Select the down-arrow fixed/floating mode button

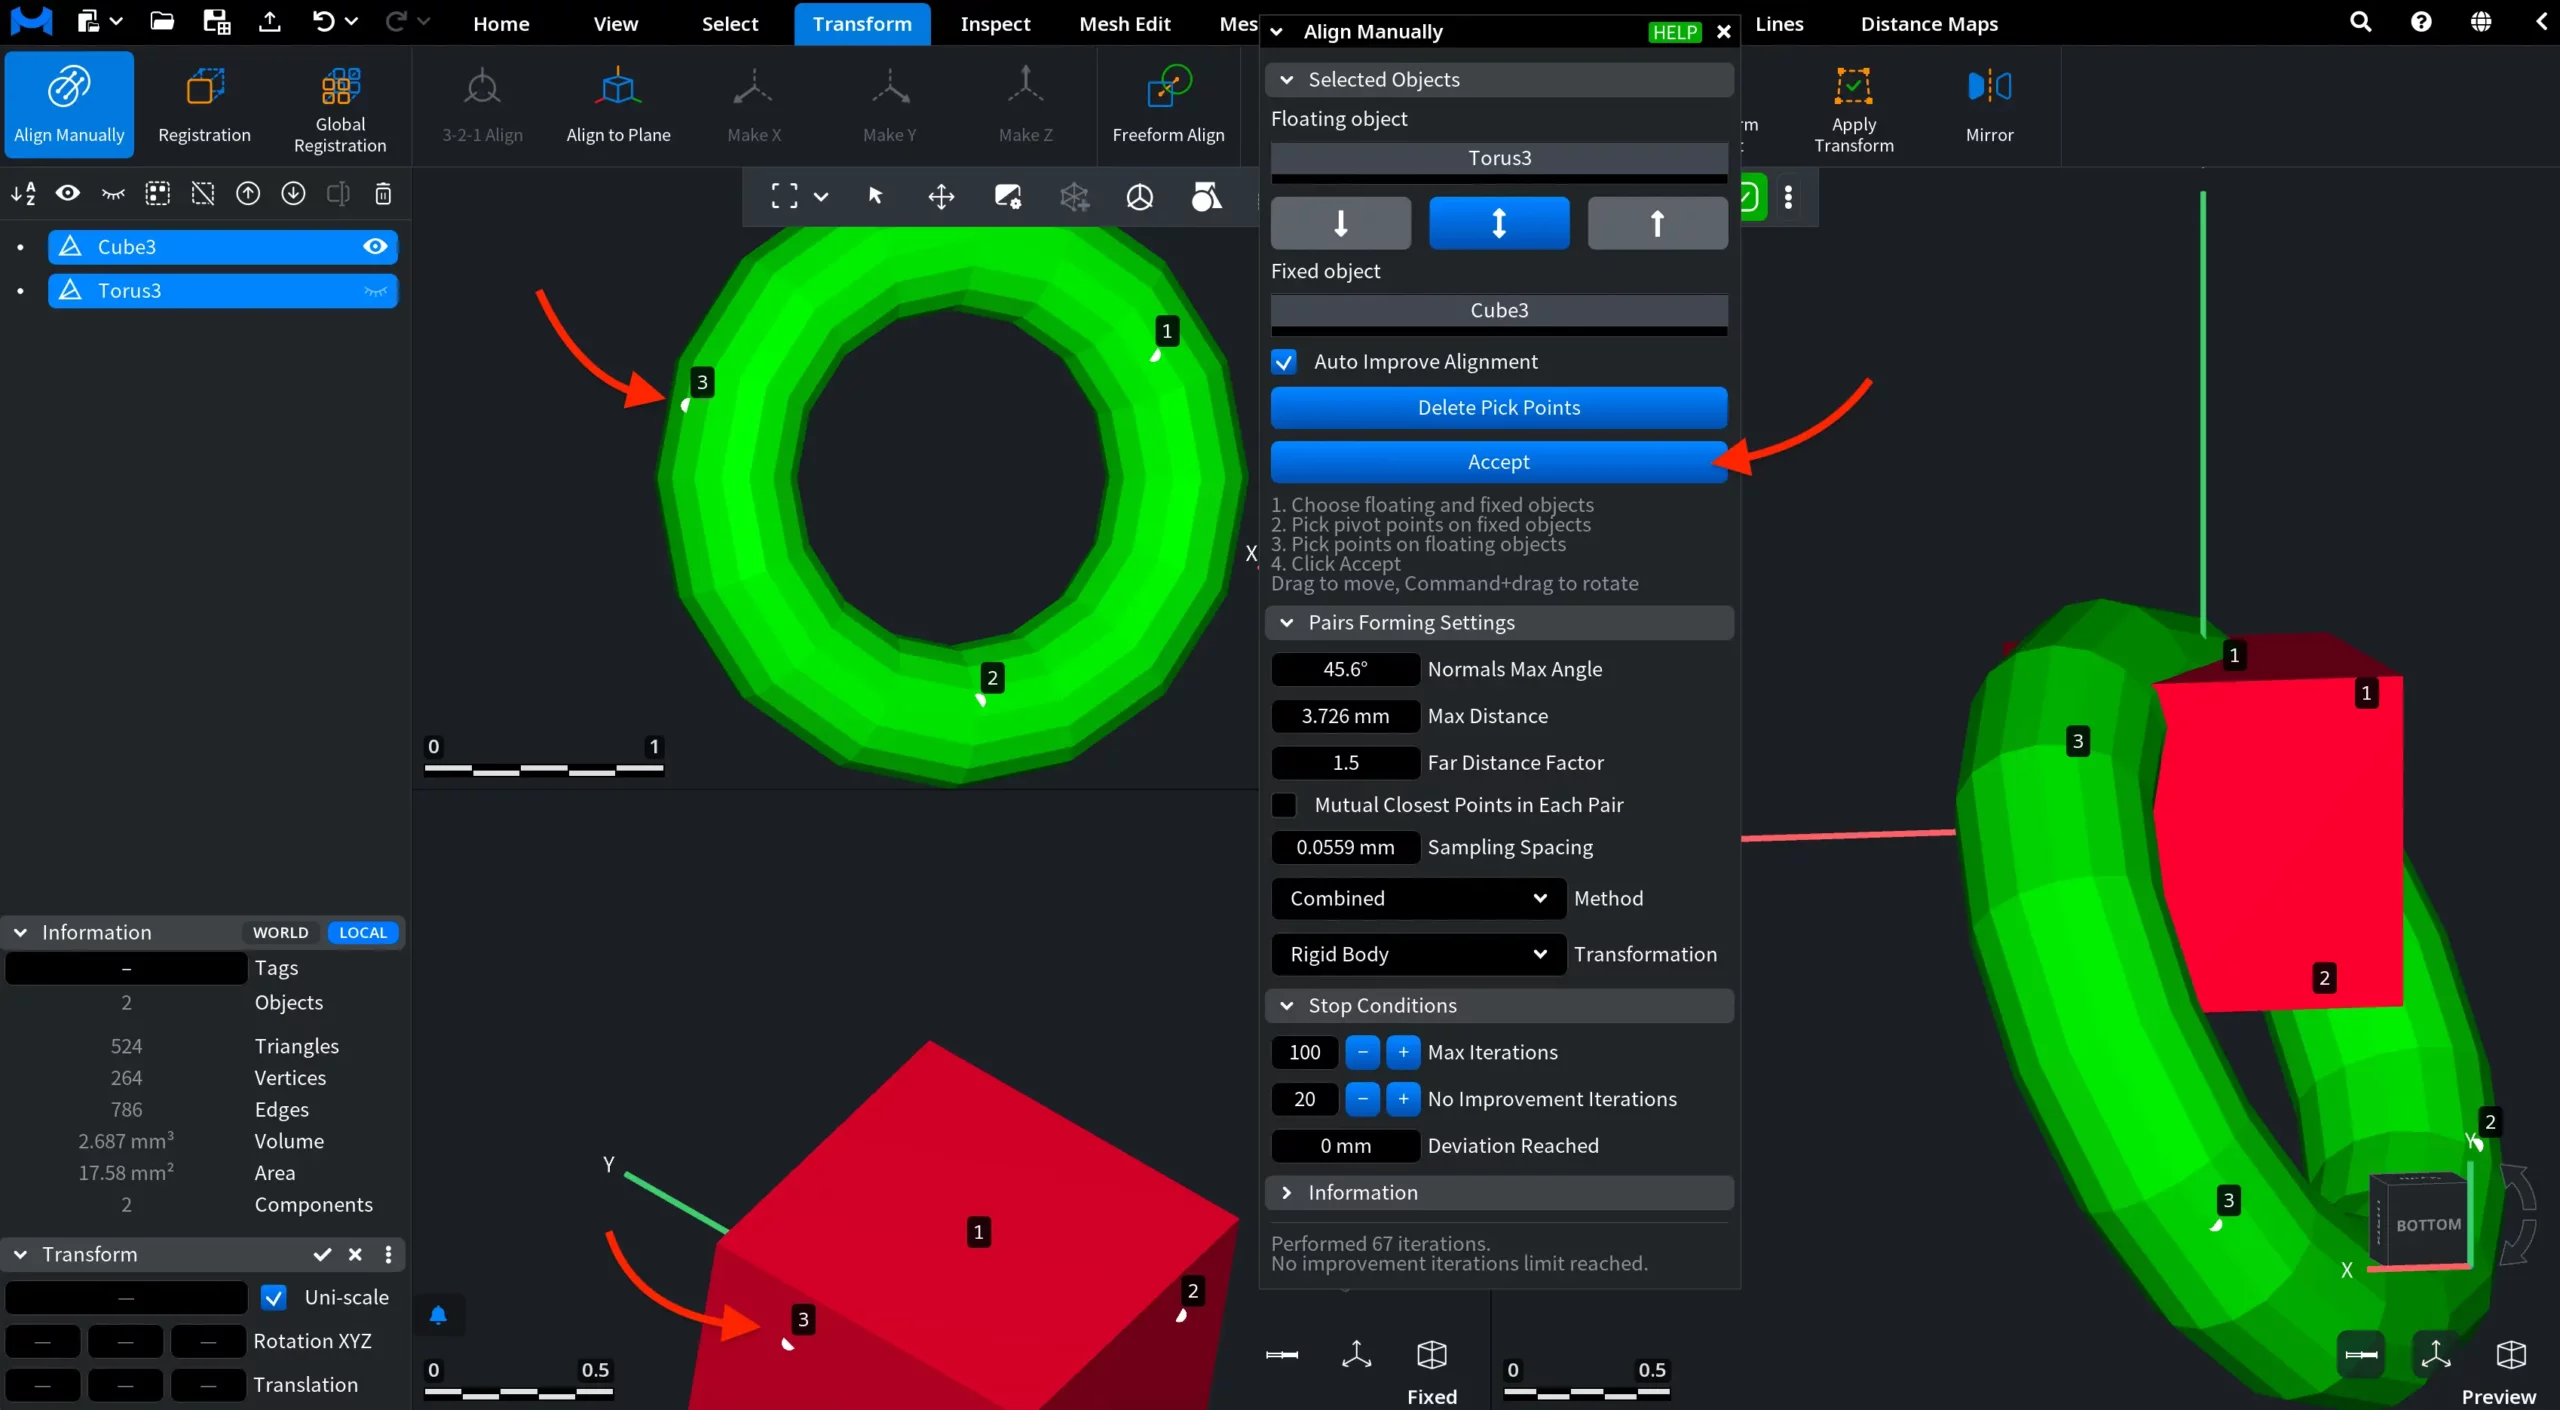click(x=1341, y=223)
